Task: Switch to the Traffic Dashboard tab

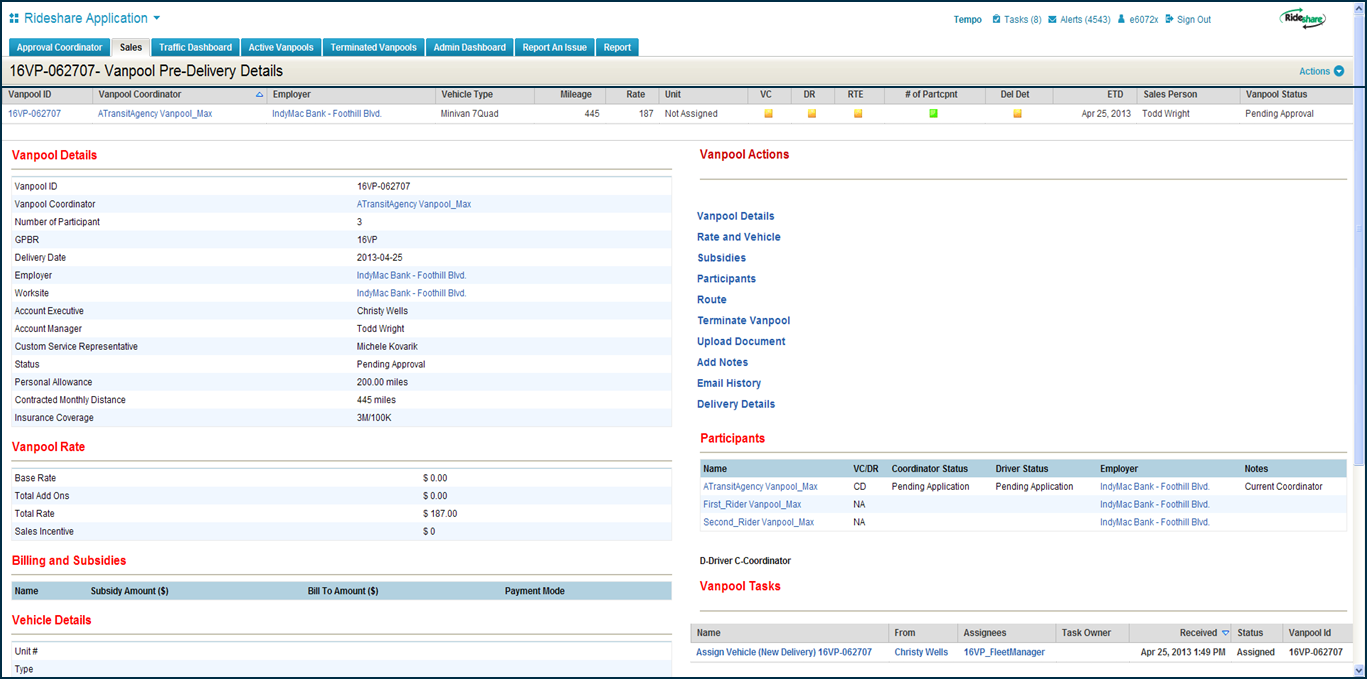Action: click(x=194, y=46)
